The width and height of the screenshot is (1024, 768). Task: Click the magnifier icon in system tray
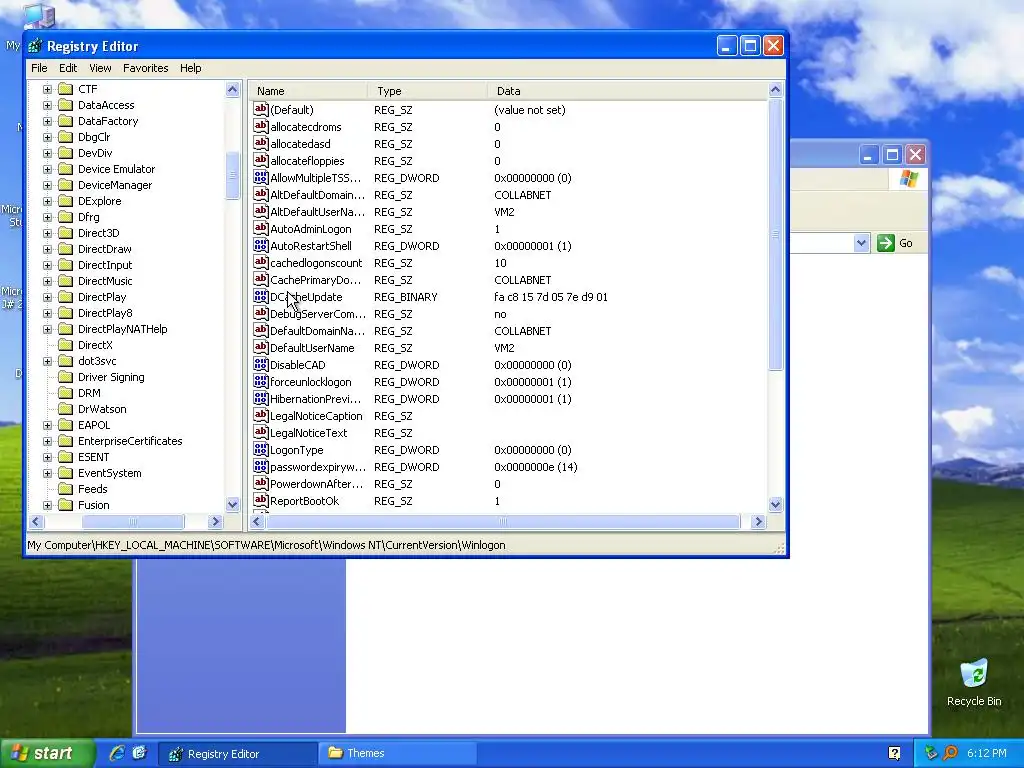tap(950, 753)
